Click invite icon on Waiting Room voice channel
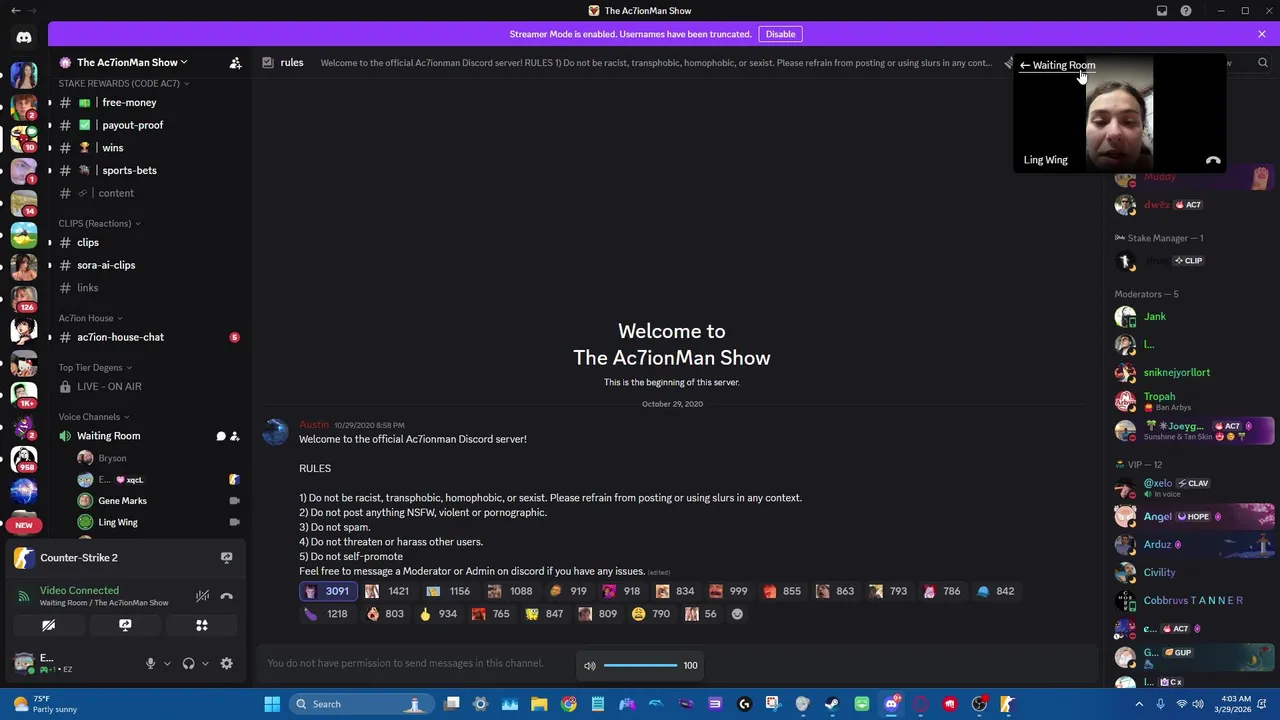The image size is (1280, 720). pos(235,436)
